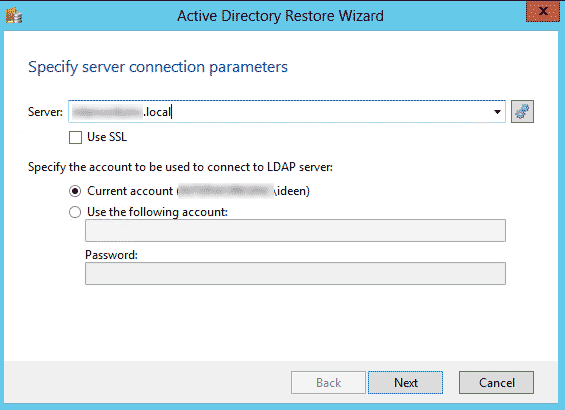Click the LDAP server account instruction text

coord(180,167)
